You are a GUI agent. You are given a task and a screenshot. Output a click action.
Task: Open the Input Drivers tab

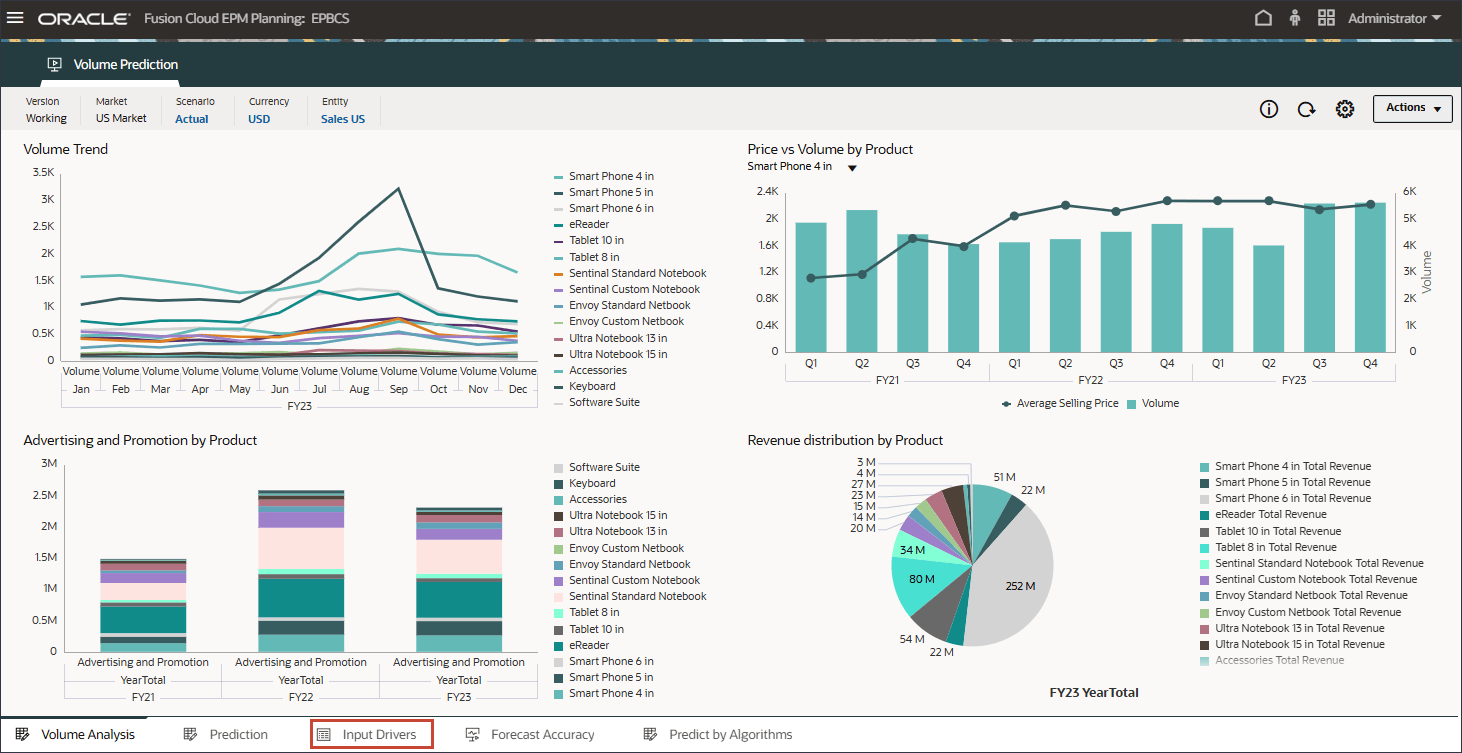[x=371, y=734]
